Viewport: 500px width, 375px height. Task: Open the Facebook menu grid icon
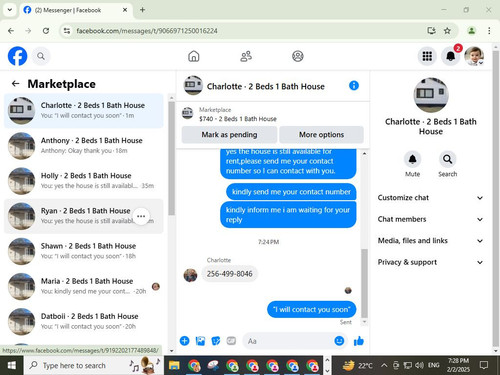click(x=427, y=56)
